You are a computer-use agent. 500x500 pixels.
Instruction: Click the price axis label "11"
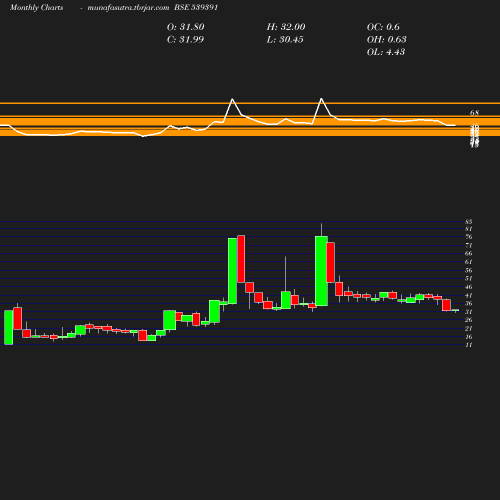coord(469,345)
